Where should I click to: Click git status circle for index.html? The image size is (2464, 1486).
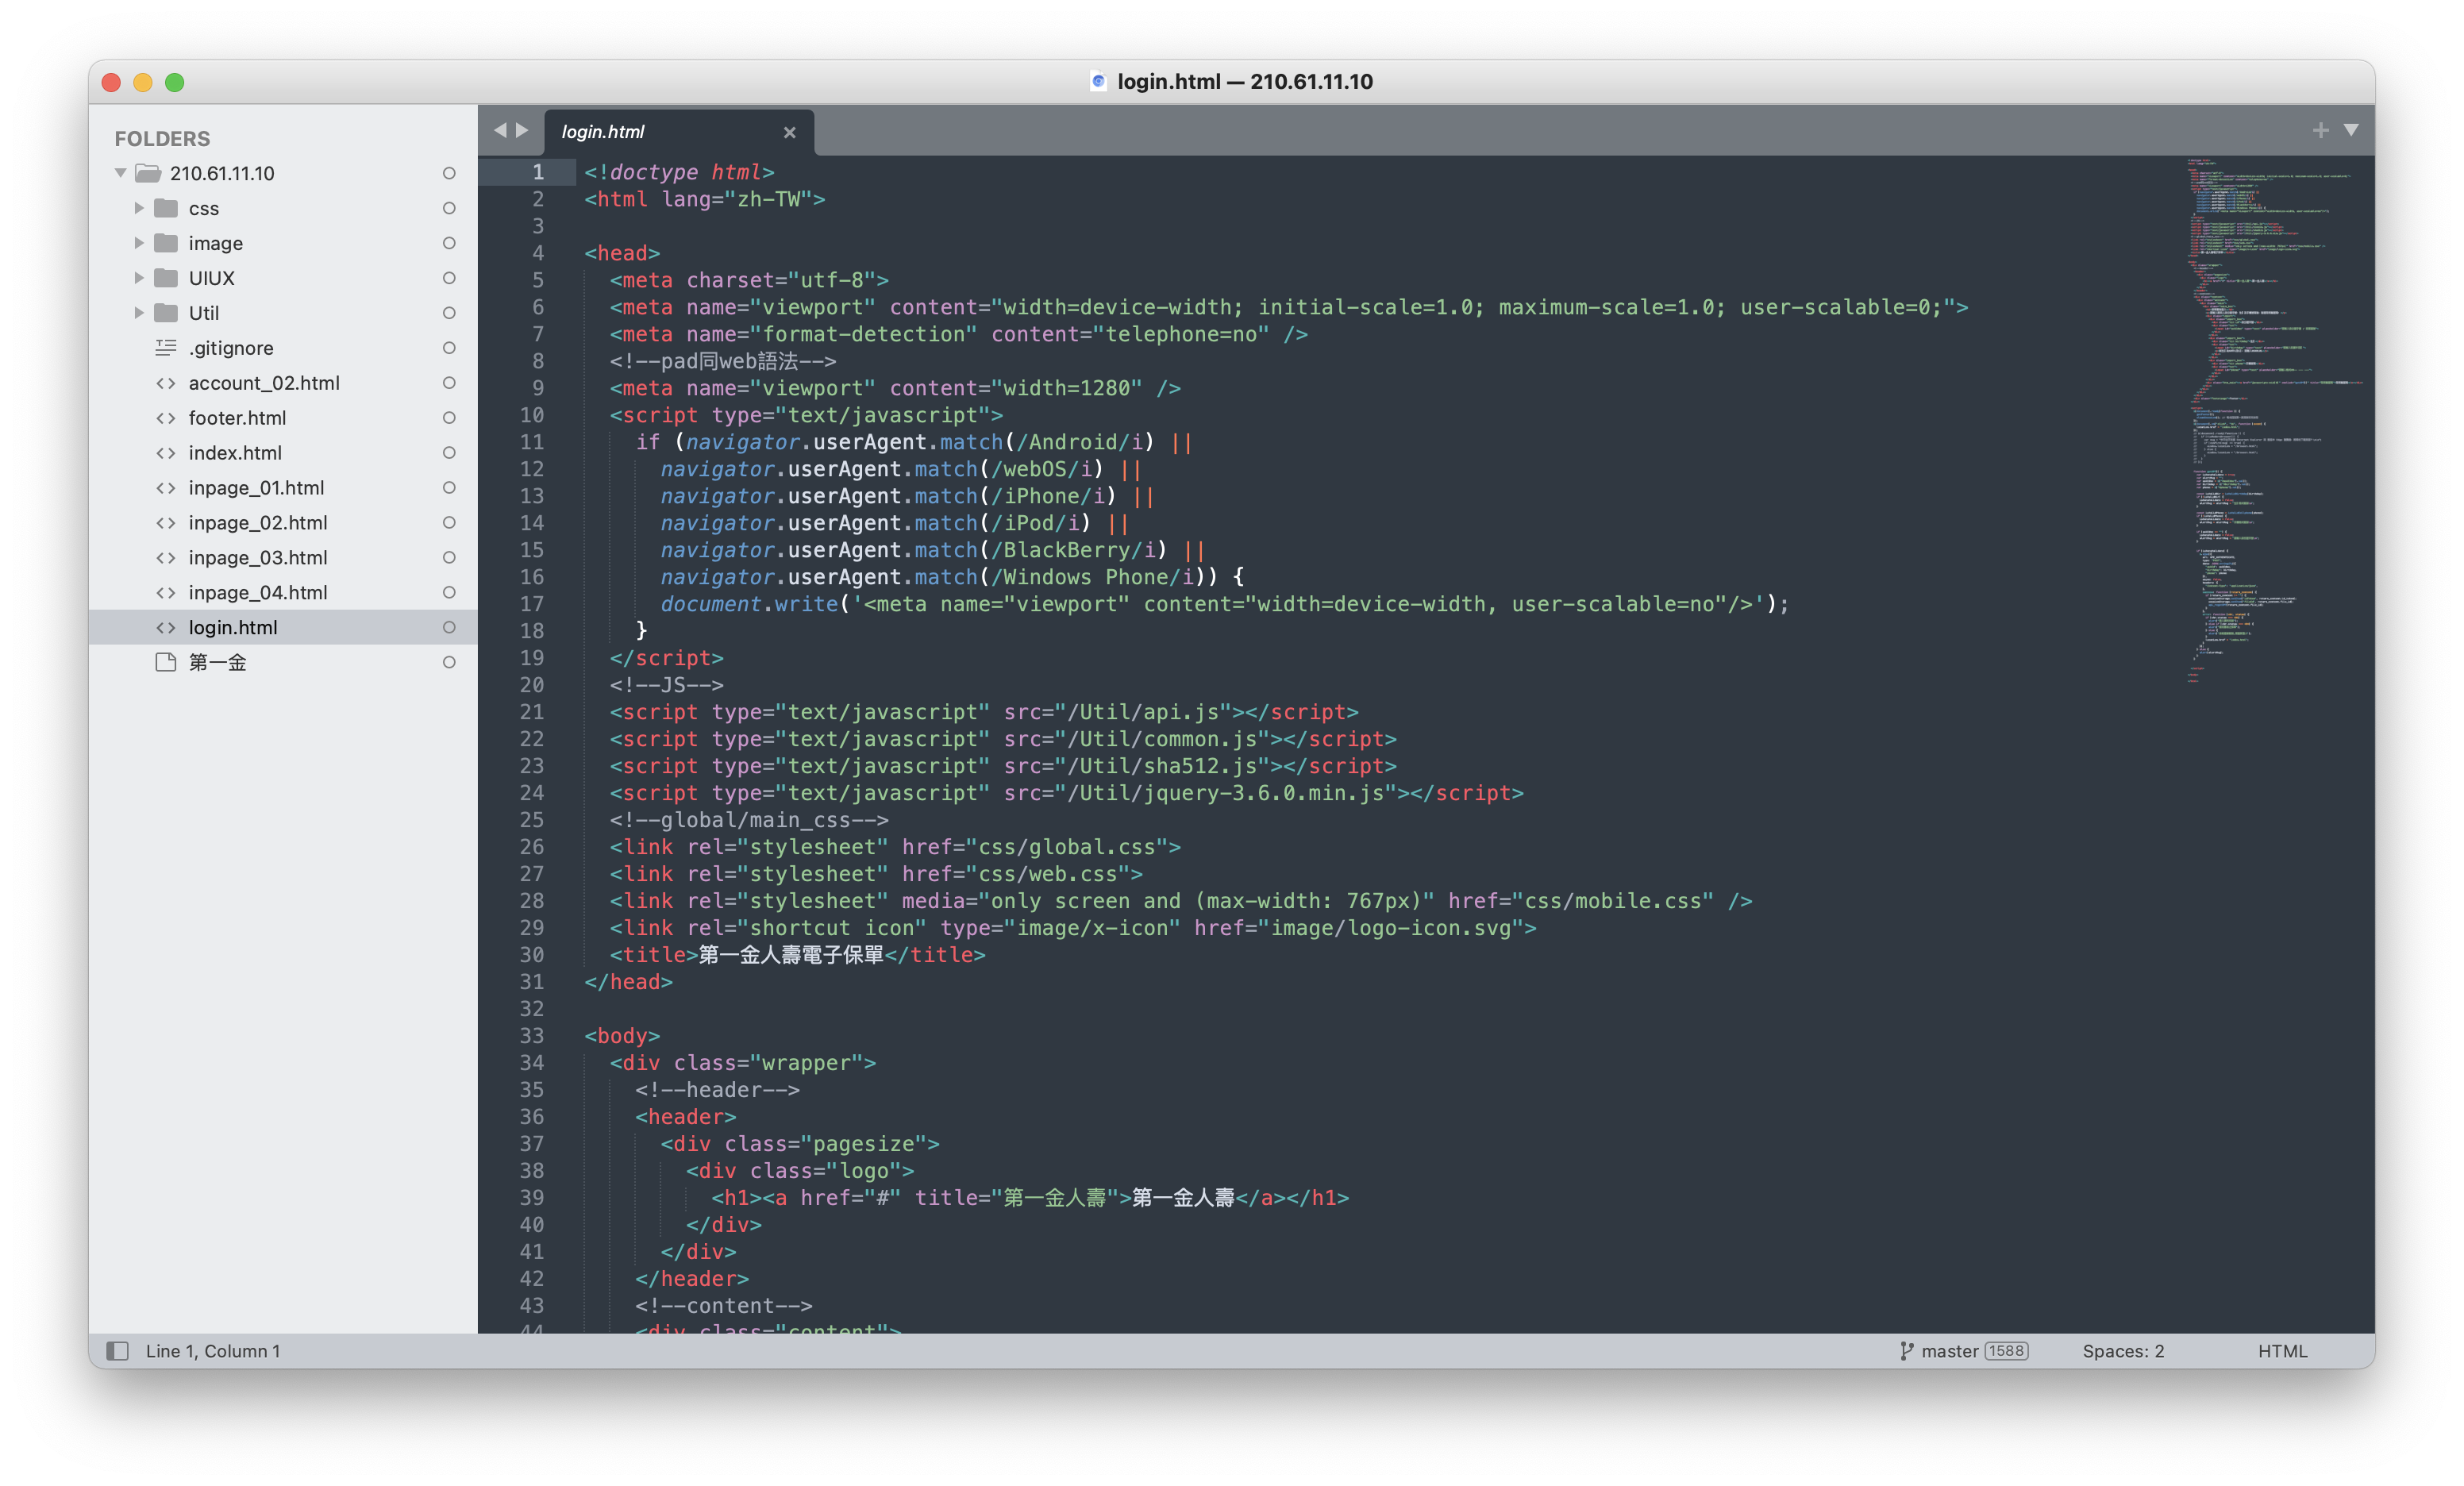click(449, 453)
